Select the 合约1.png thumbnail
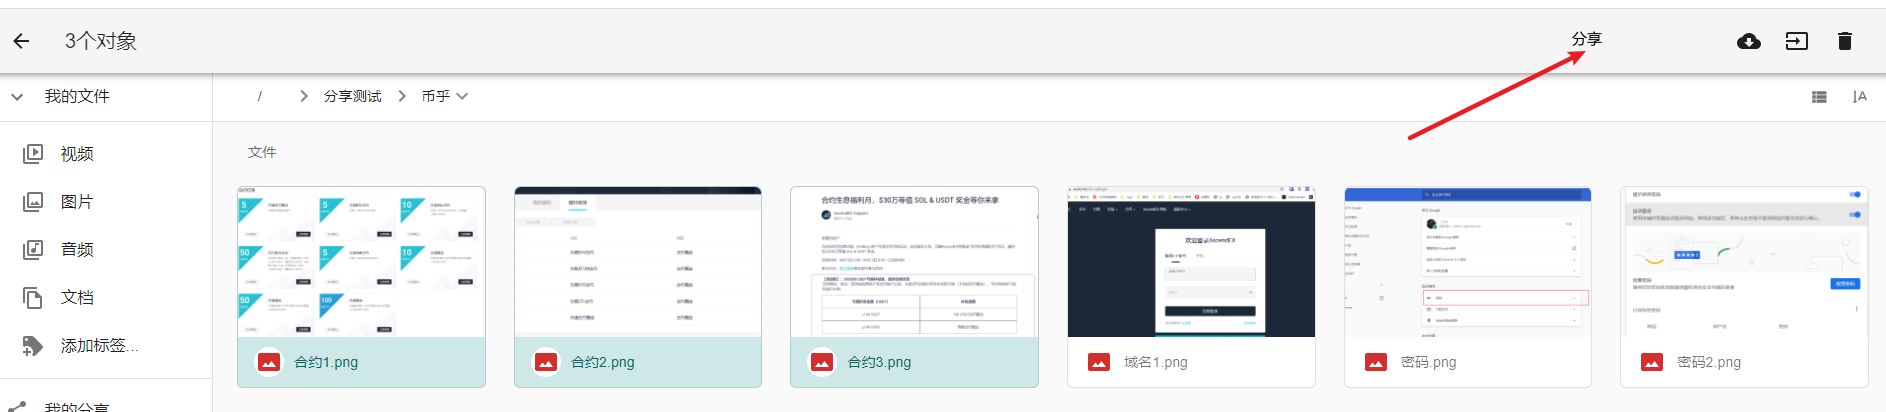This screenshot has width=1886, height=412. click(361, 262)
